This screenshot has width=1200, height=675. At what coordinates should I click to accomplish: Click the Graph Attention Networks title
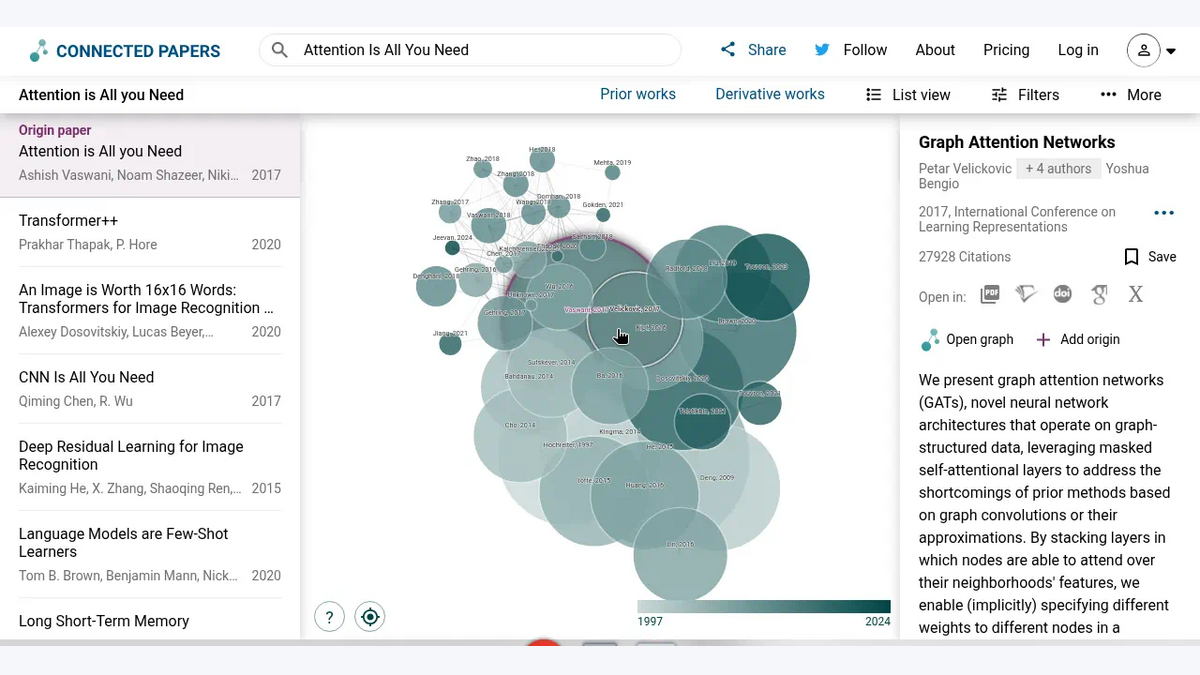1017,142
